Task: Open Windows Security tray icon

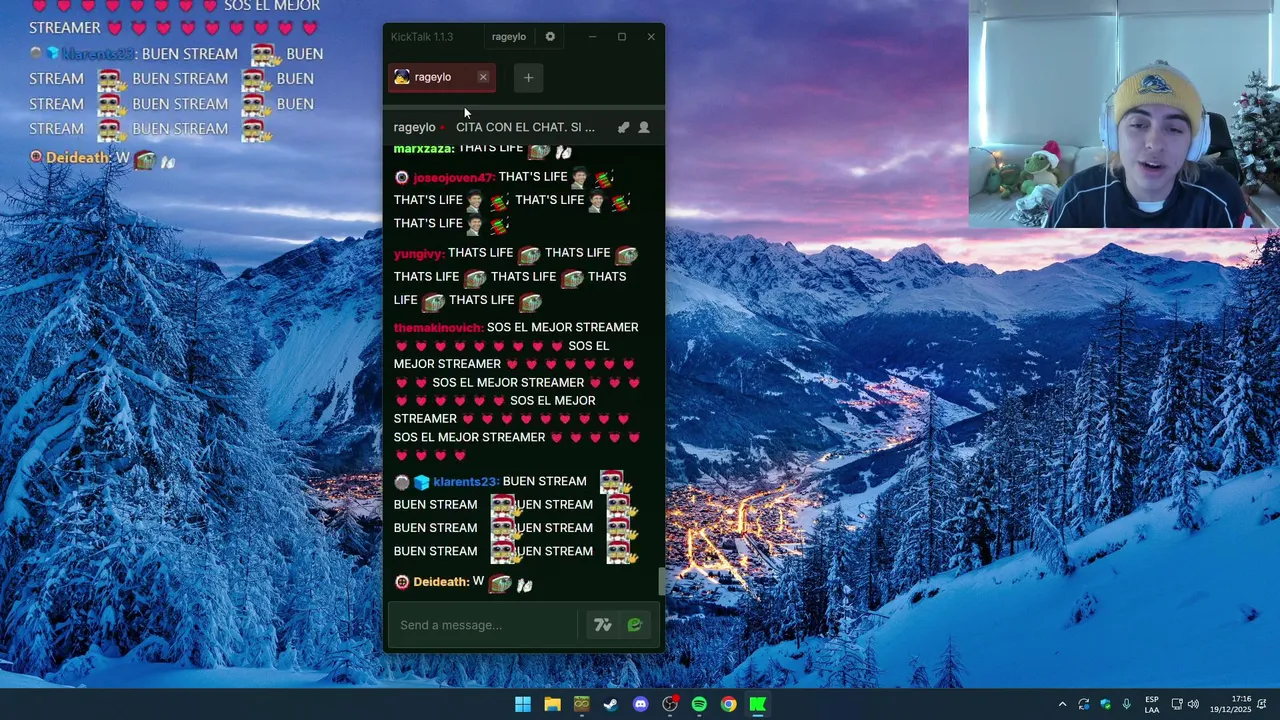Action: click(1105, 705)
